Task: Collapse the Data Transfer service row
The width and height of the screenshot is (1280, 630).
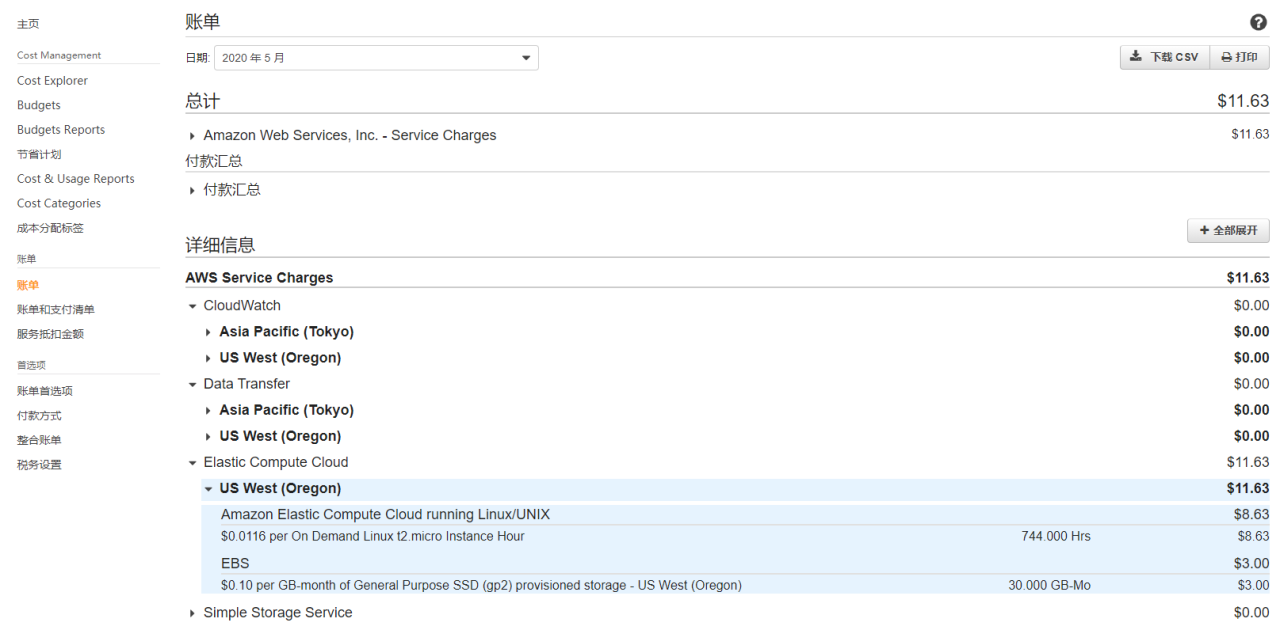Action: (x=192, y=384)
